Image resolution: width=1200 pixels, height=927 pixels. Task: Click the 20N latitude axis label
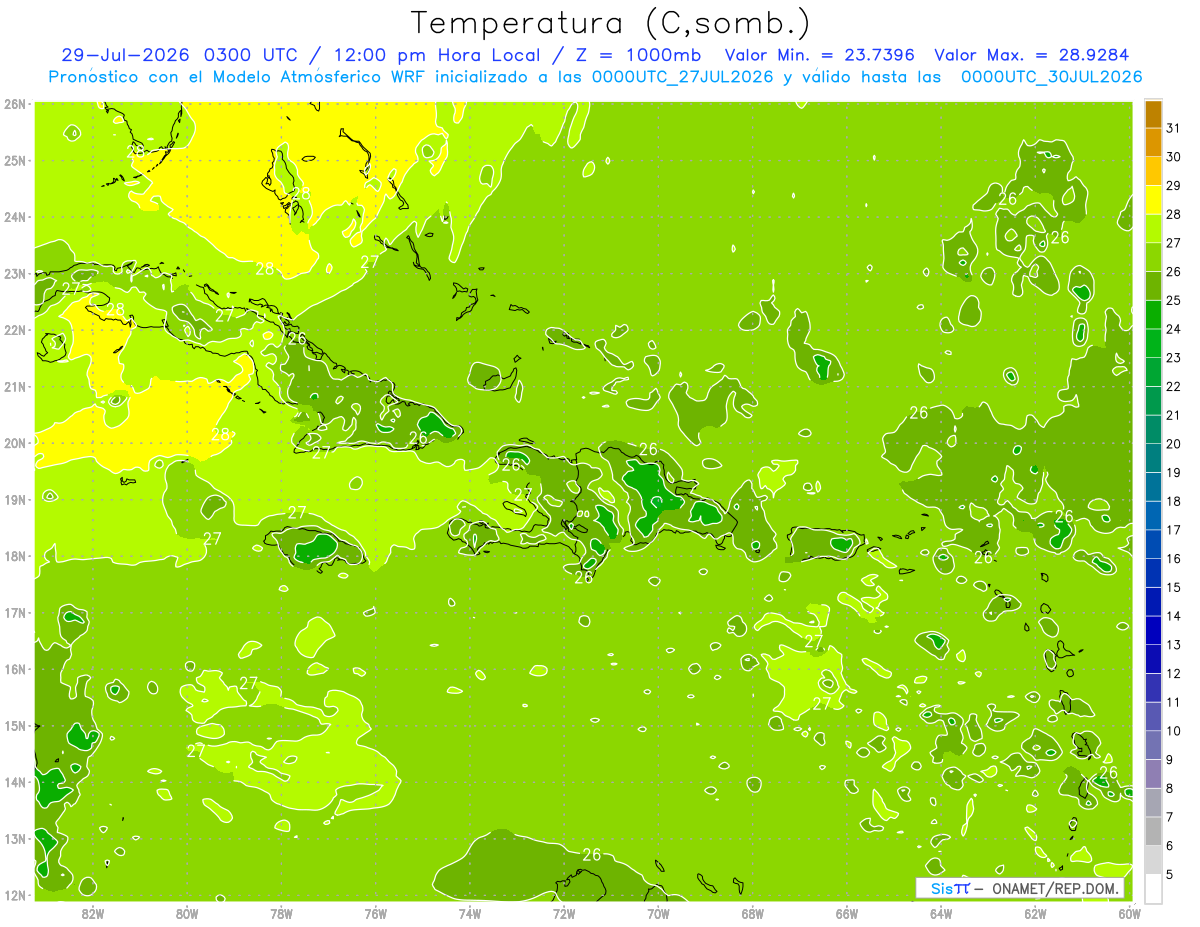[x=14, y=443]
